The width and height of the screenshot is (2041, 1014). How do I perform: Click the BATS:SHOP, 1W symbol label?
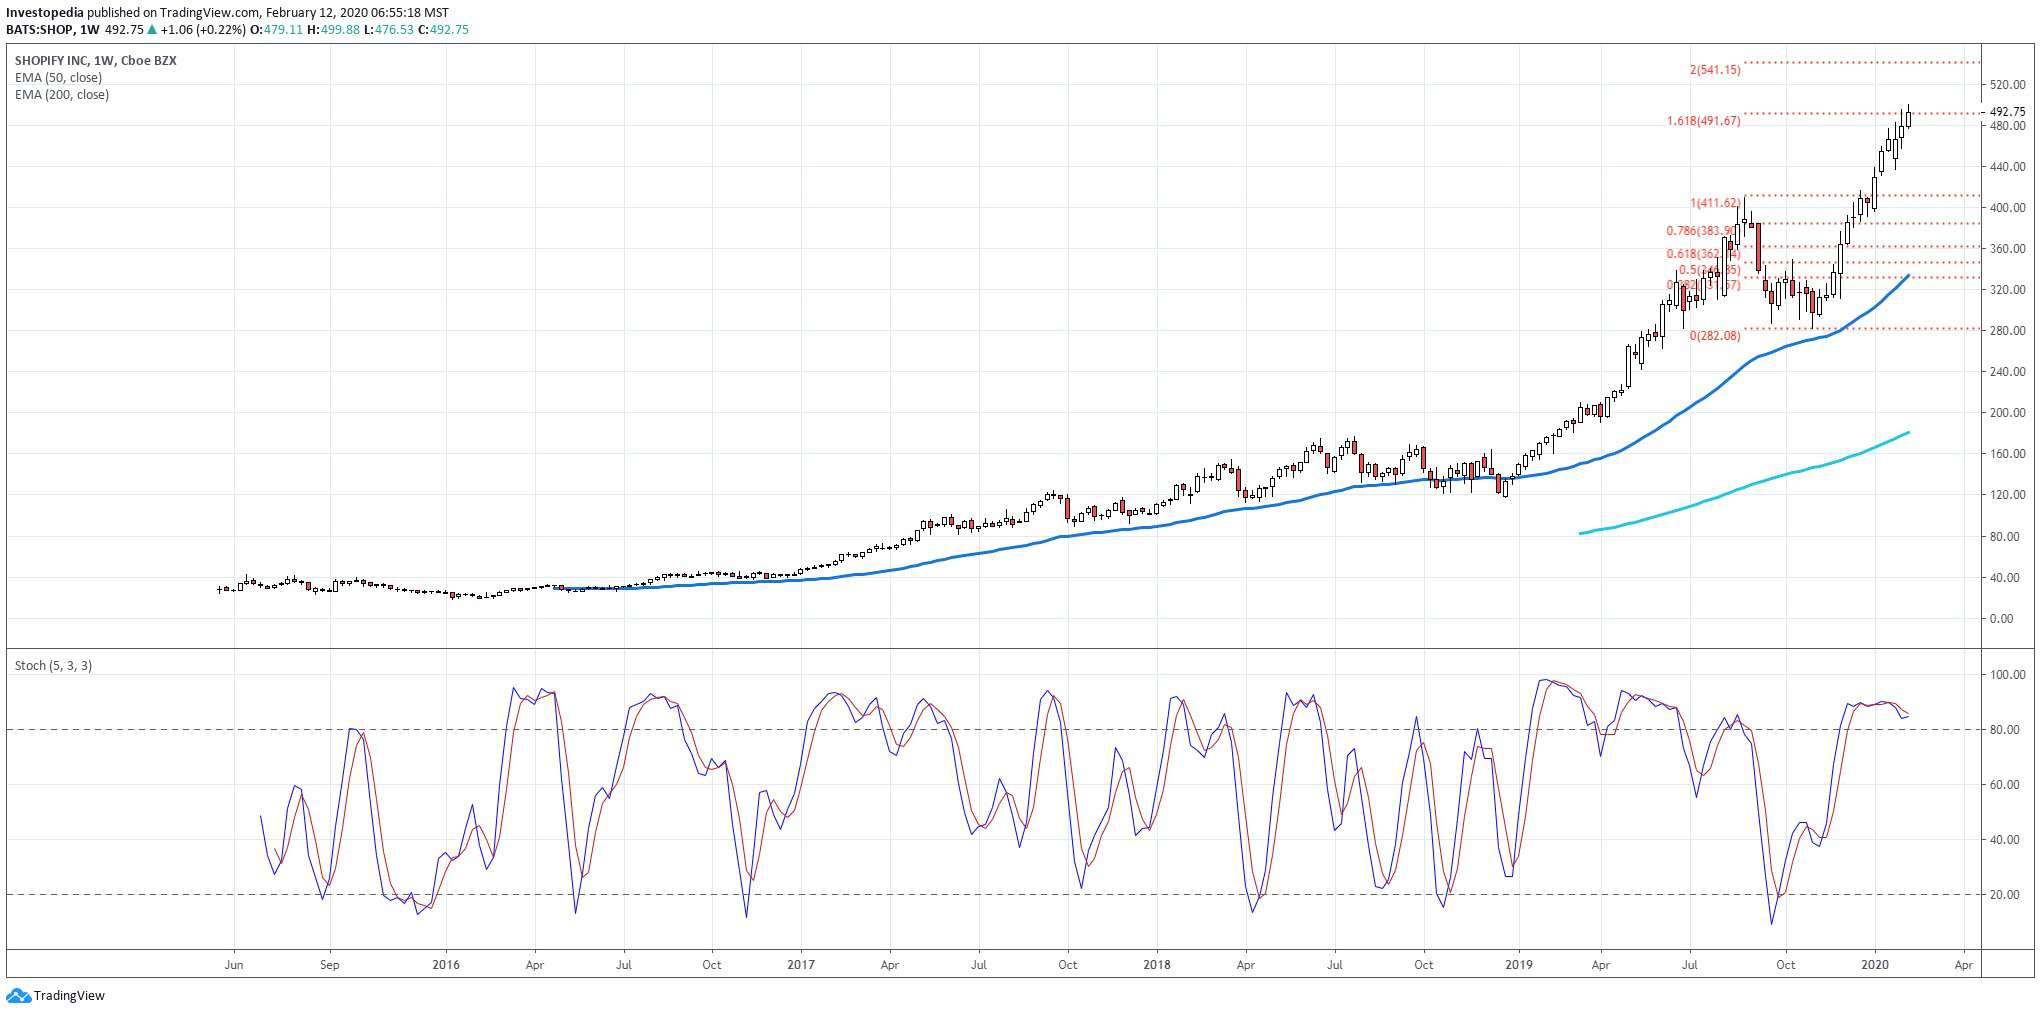point(53,30)
